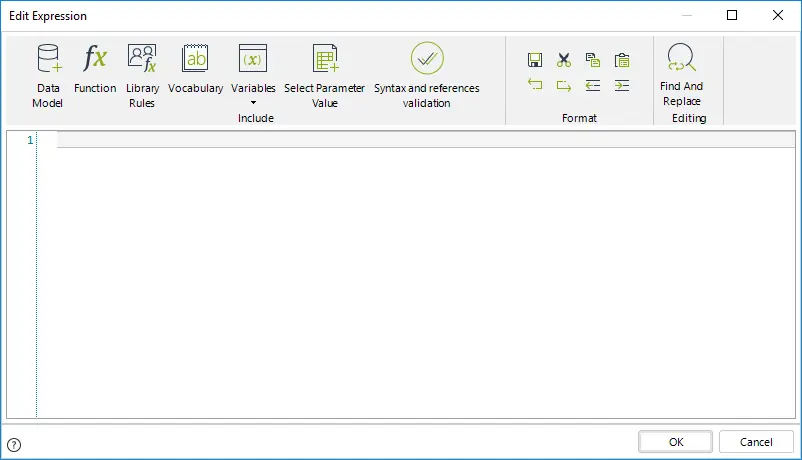Viewport: 802px width, 460px height.
Task: Click the Variables icon
Action: pyautogui.click(x=253, y=58)
